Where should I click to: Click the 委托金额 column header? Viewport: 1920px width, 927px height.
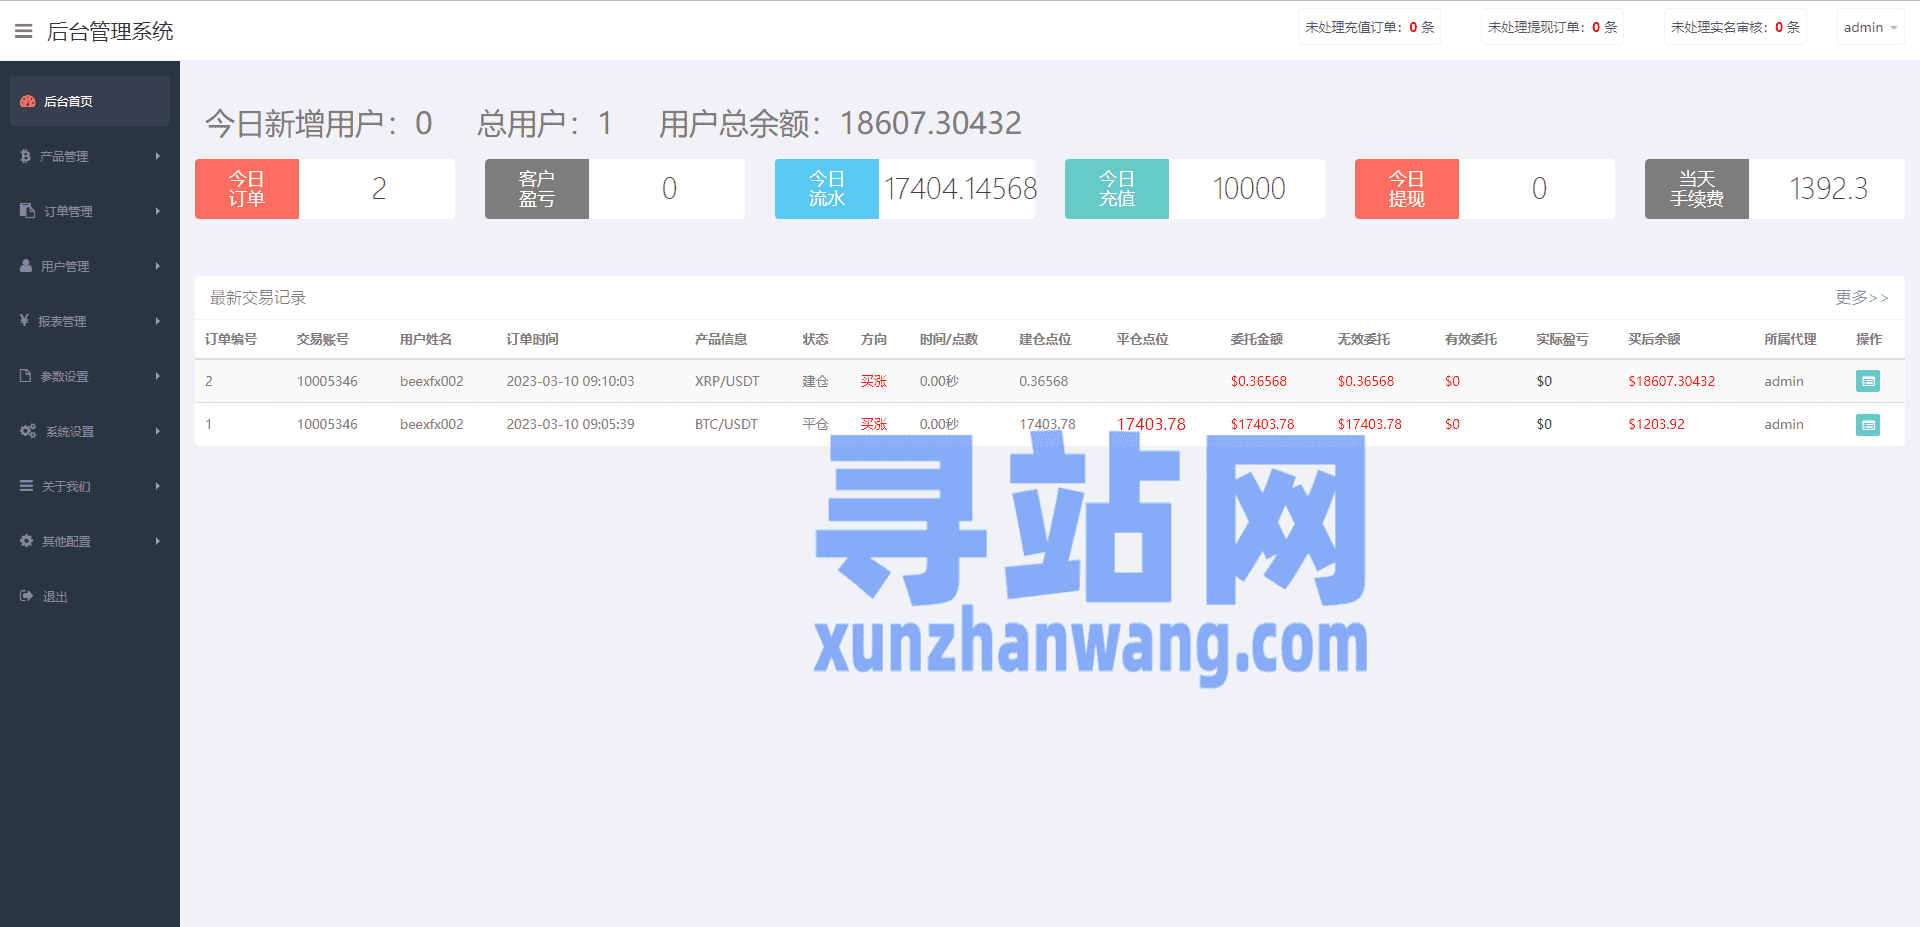[1257, 339]
